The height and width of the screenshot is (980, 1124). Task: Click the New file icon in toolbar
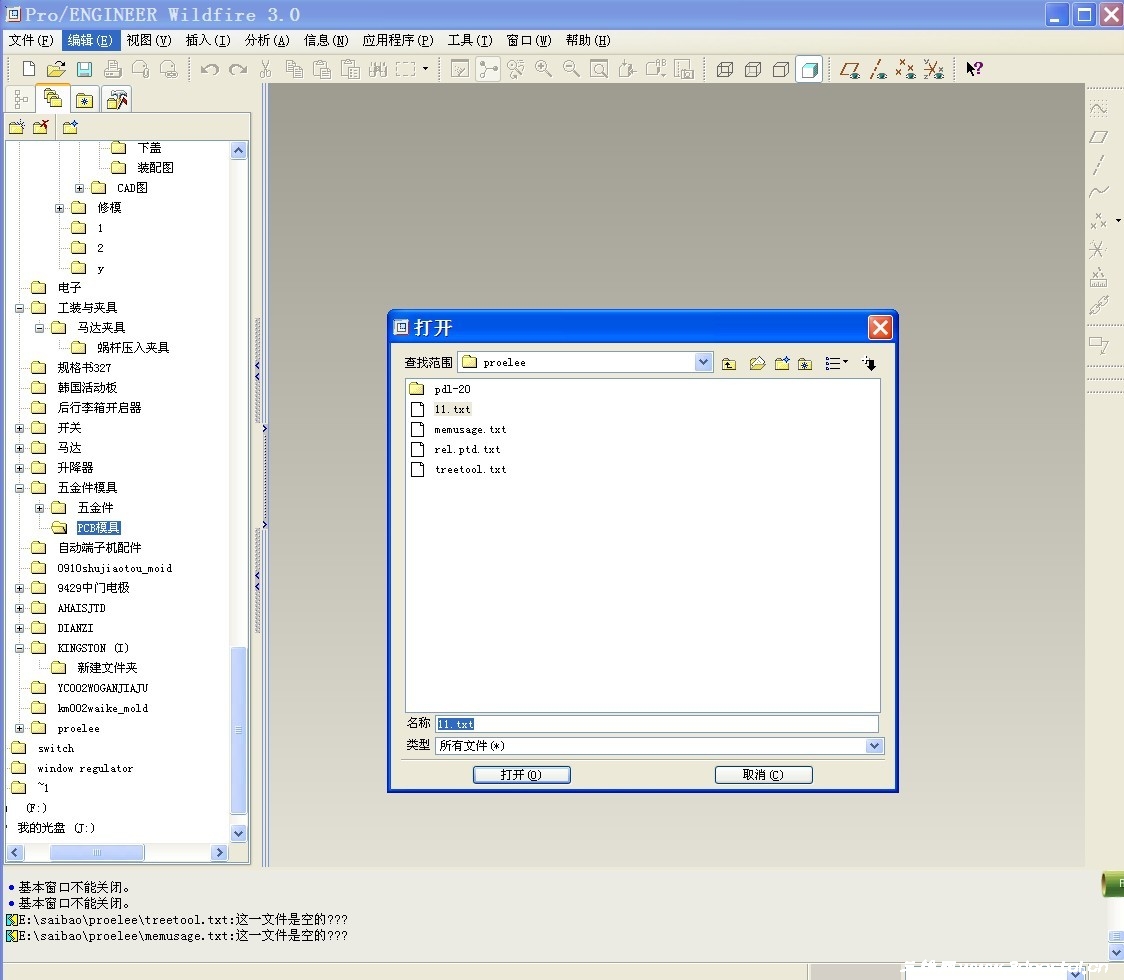tap(29, 69)
